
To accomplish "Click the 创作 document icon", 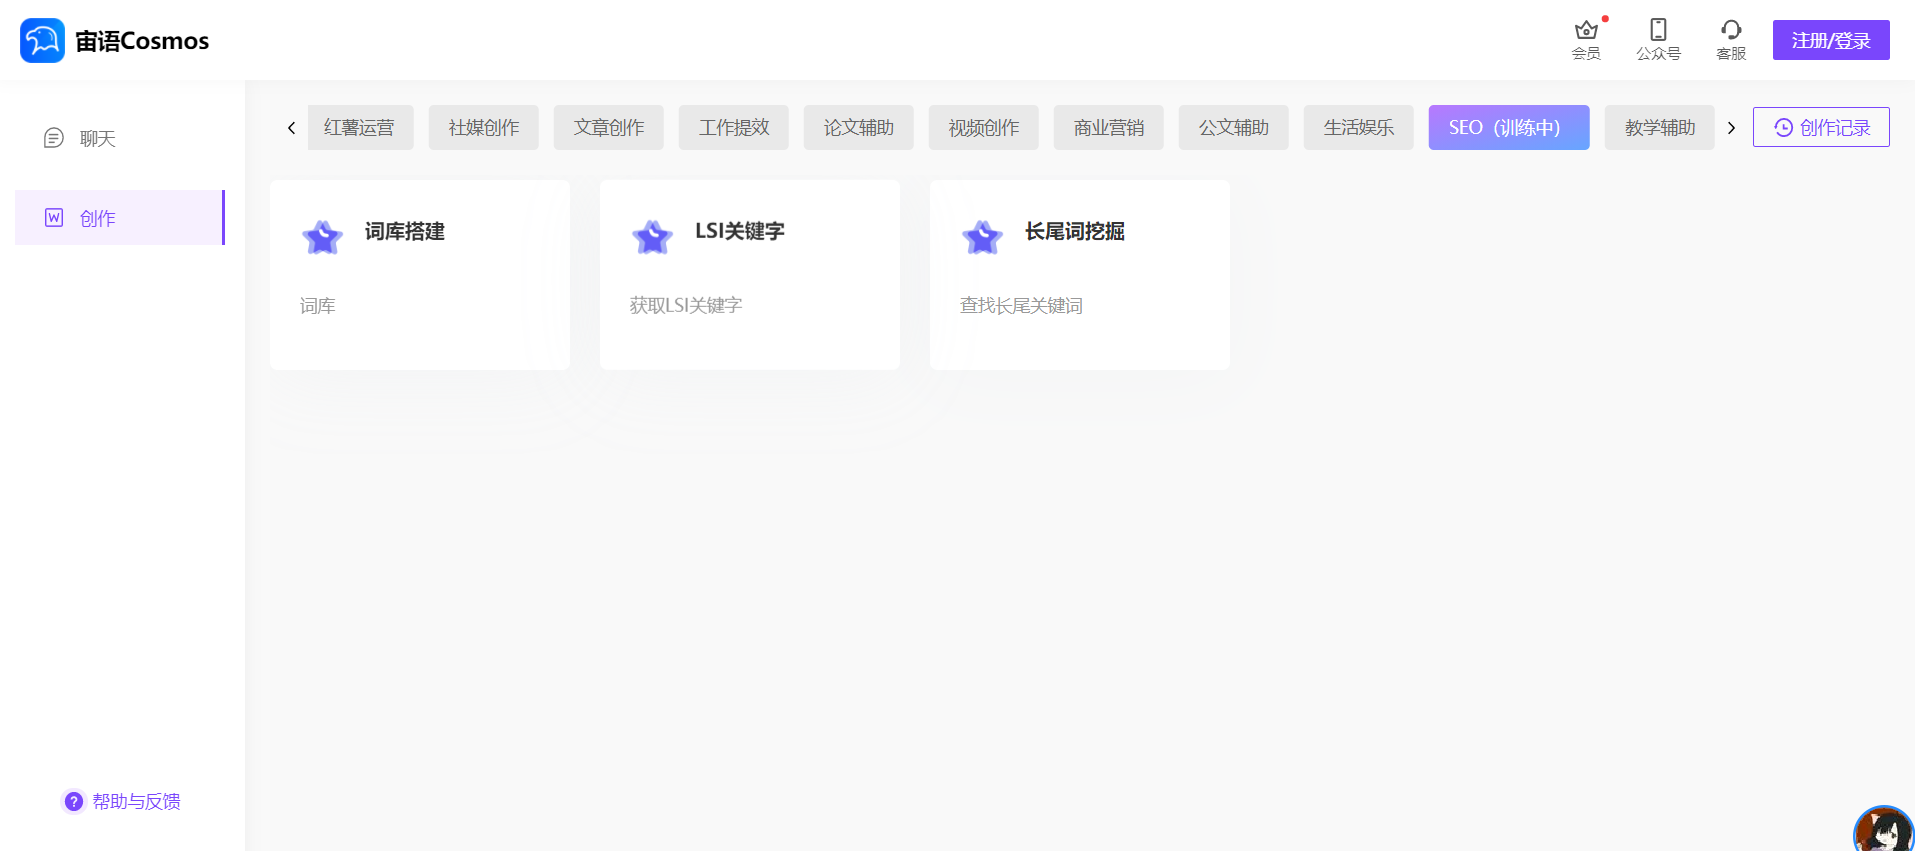I will [x=54, y=217].
